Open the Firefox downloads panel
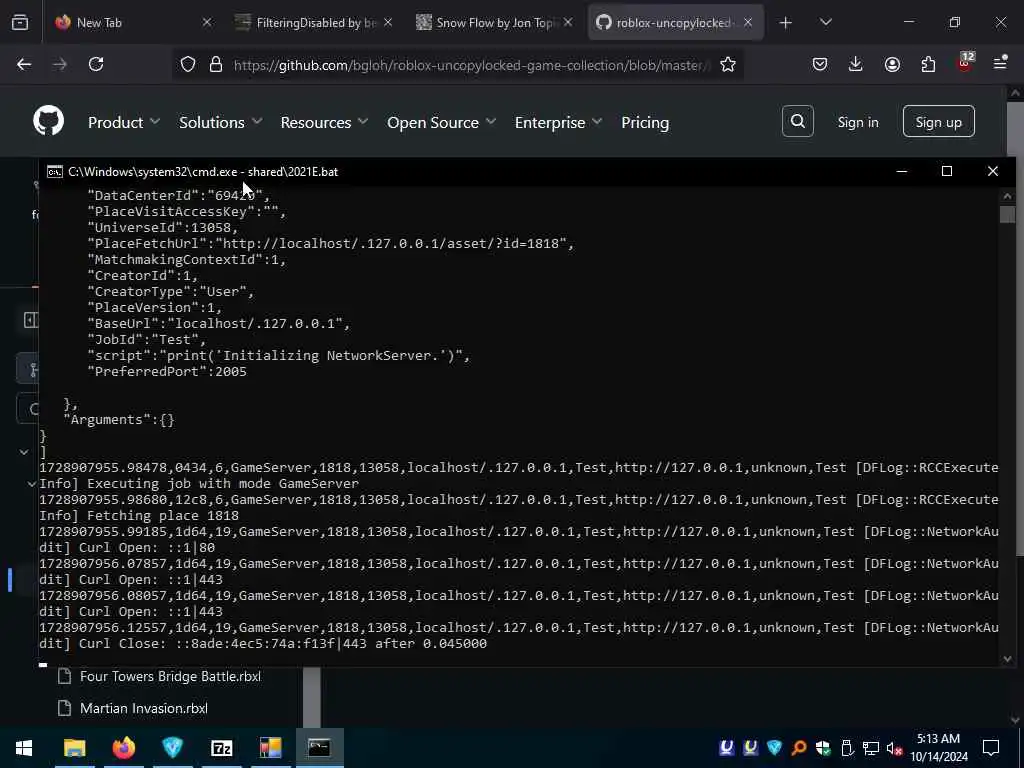This screenshot has height=768, width=1024. [856, 64]
